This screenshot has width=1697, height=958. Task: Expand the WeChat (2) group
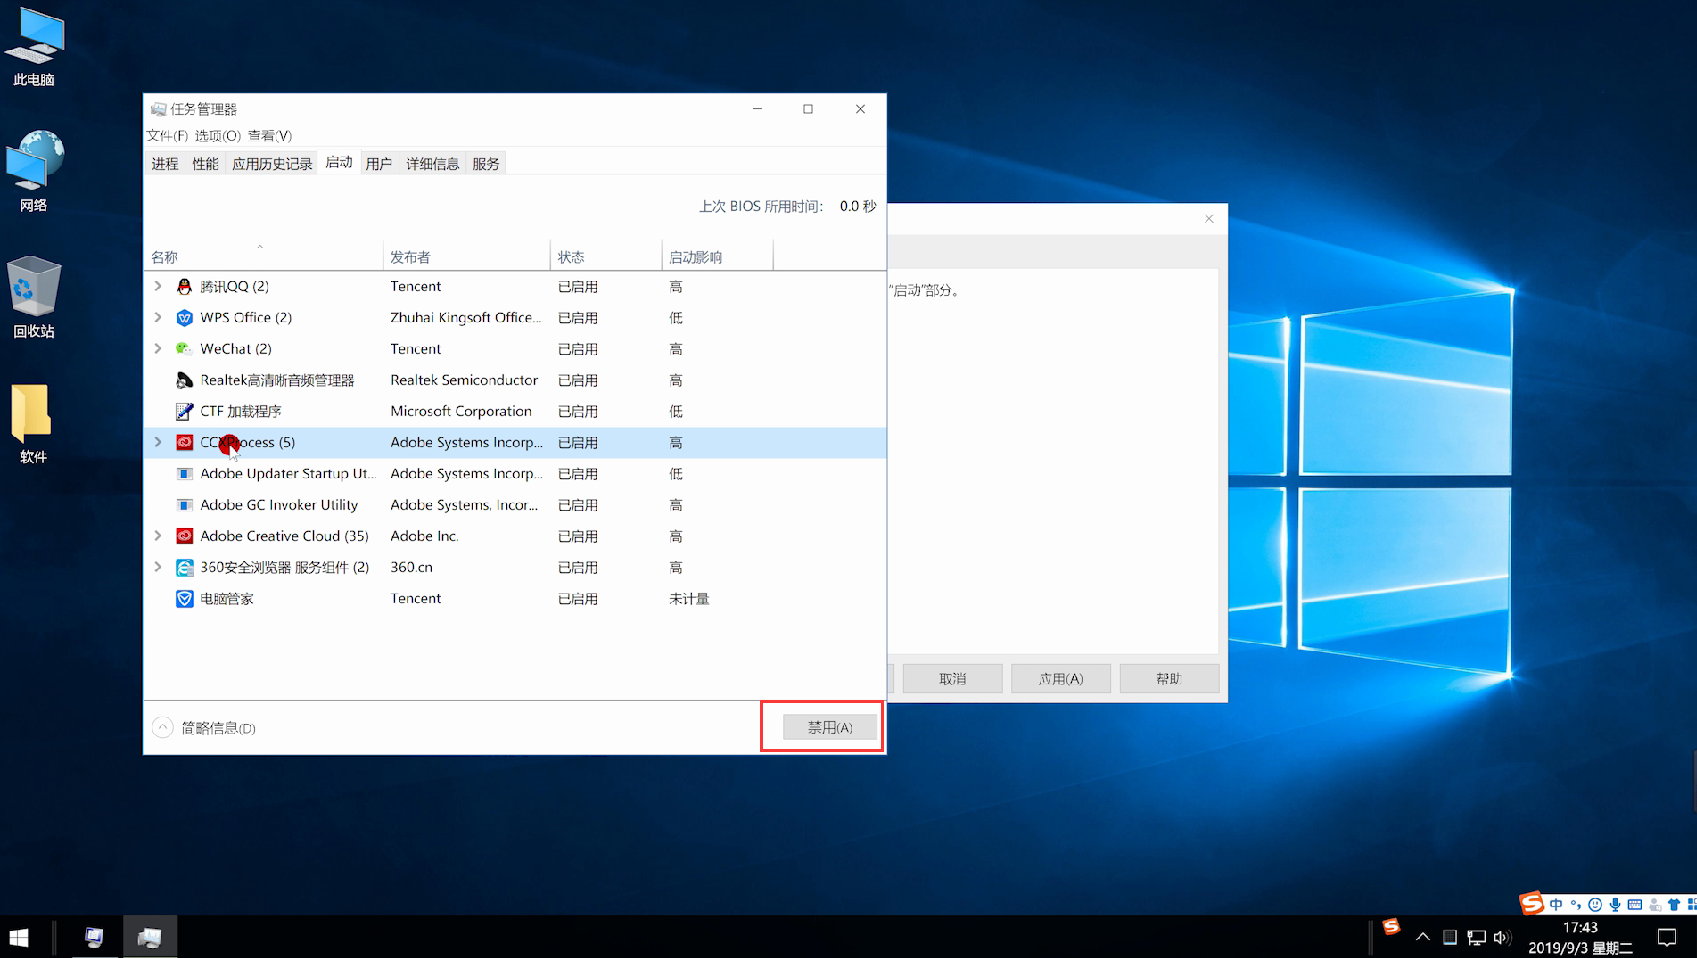point(158,348)
